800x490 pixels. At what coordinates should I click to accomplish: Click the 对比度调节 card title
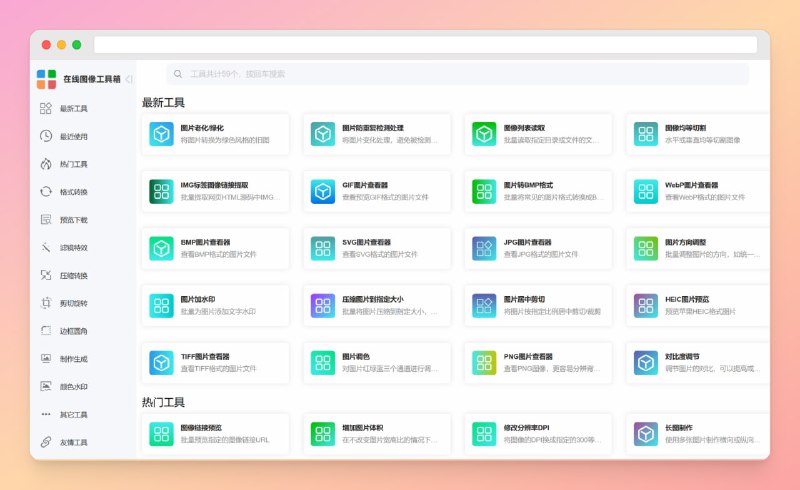coord(682,356)
